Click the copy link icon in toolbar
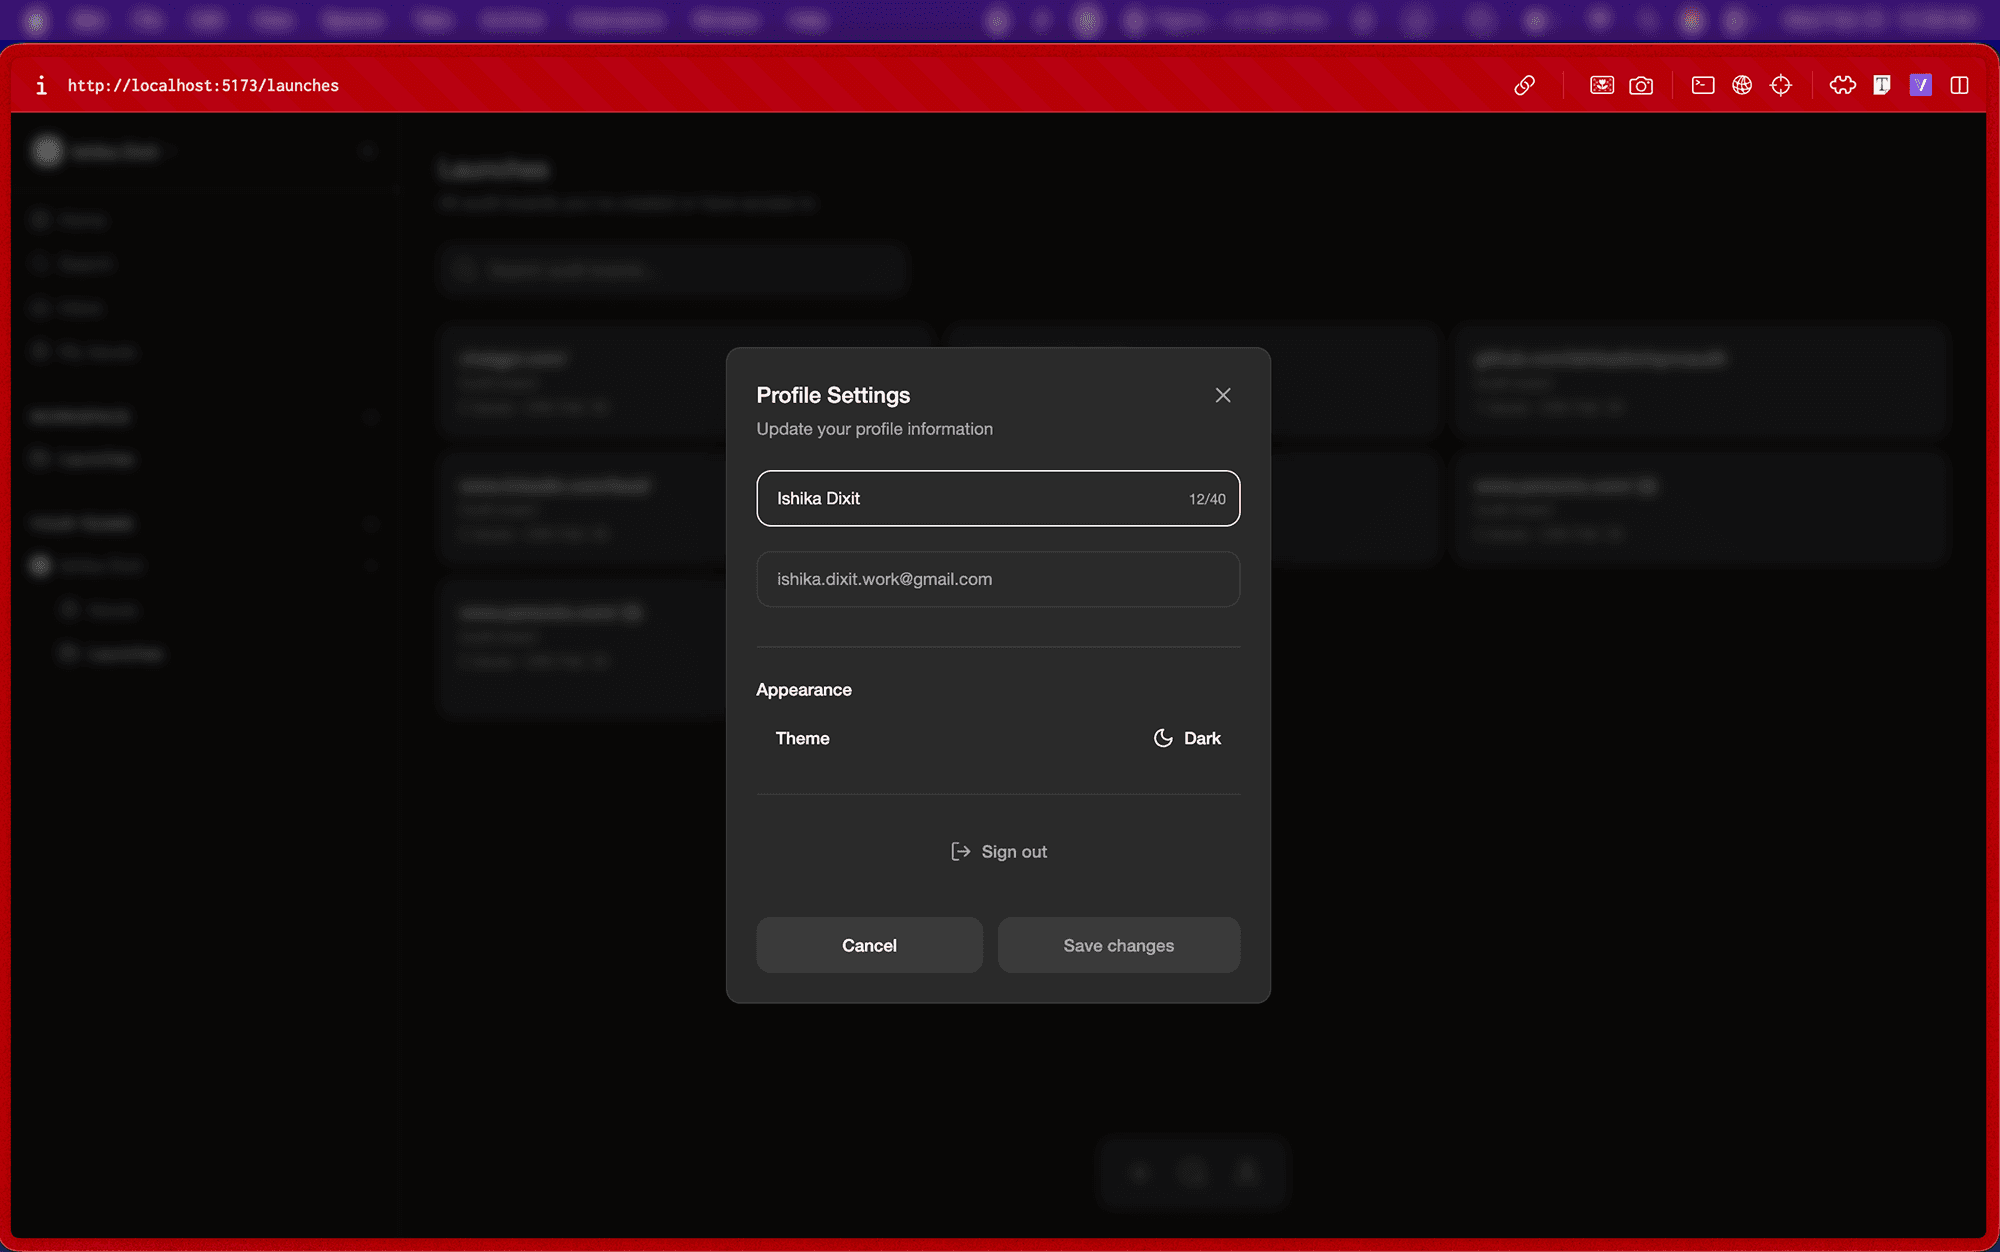Image resolution: width=2000 pixels, height=1252 pixels. [x=1524, y=85]
